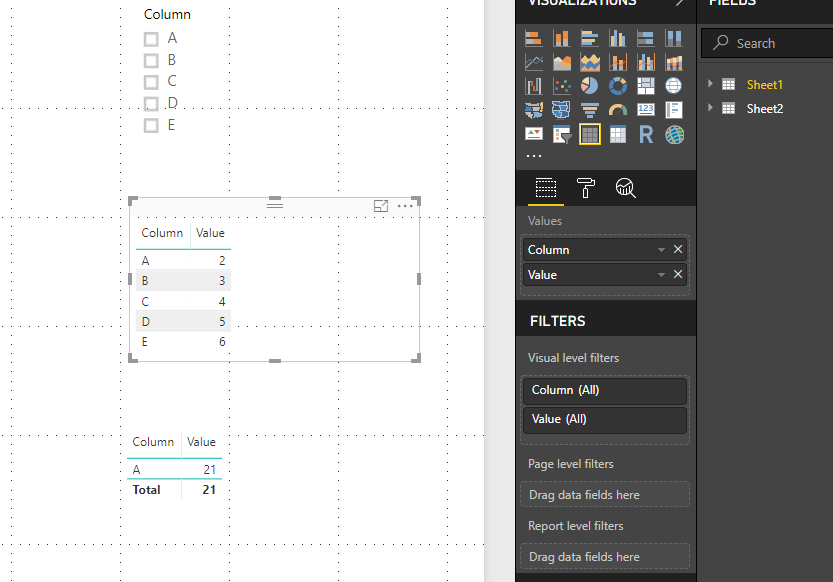833x582 pixels.
Task: Tick slicer checkbox E
Action: [151, 125]
